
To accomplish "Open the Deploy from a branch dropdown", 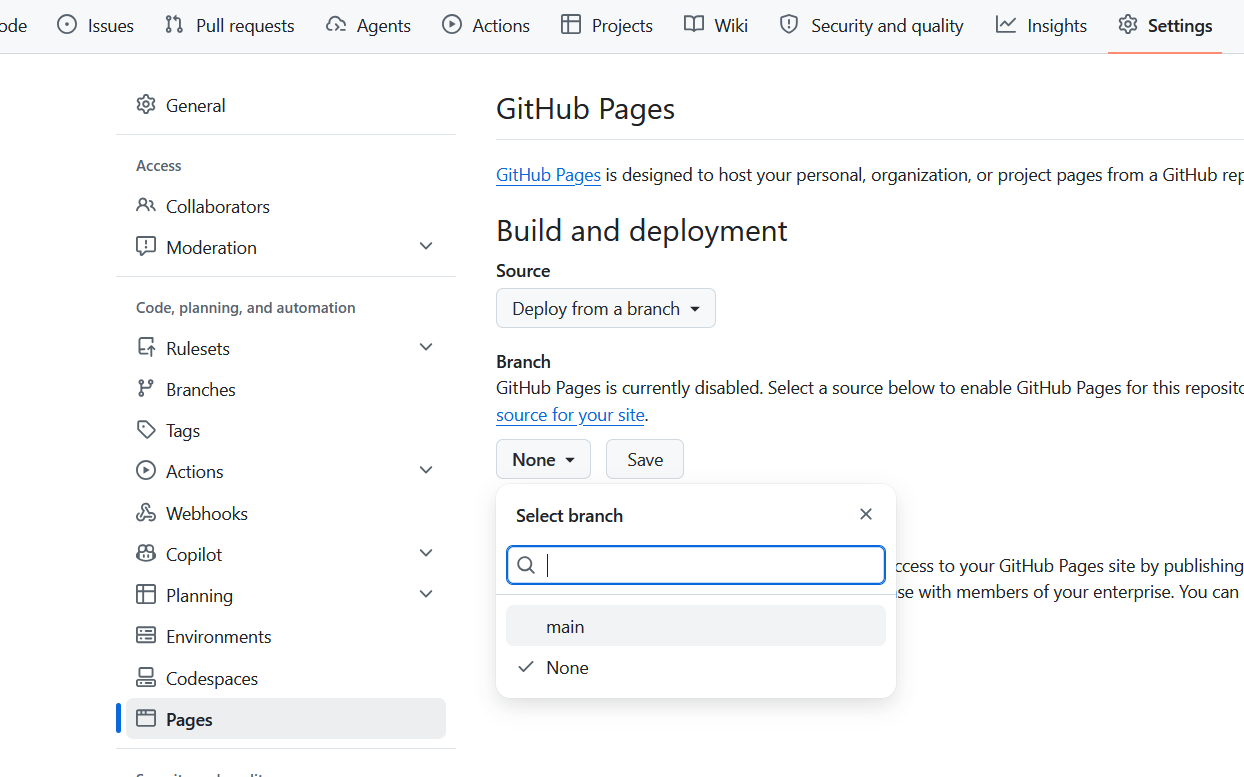I will pyautogui.click(x=606, y=308).
